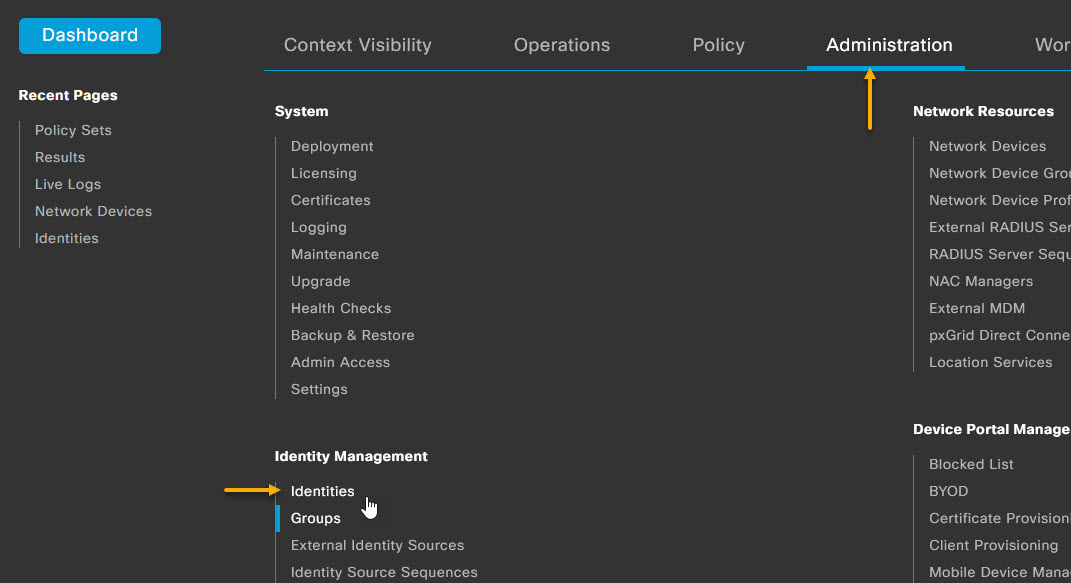Open Health Checks under System
The width and height of the screenshot is (1071, 583).
pyautogui.click(x=341, y=308)
